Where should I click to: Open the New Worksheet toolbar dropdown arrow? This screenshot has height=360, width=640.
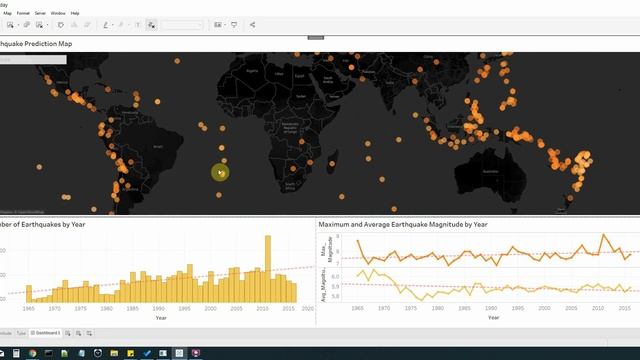coord(18,25)
